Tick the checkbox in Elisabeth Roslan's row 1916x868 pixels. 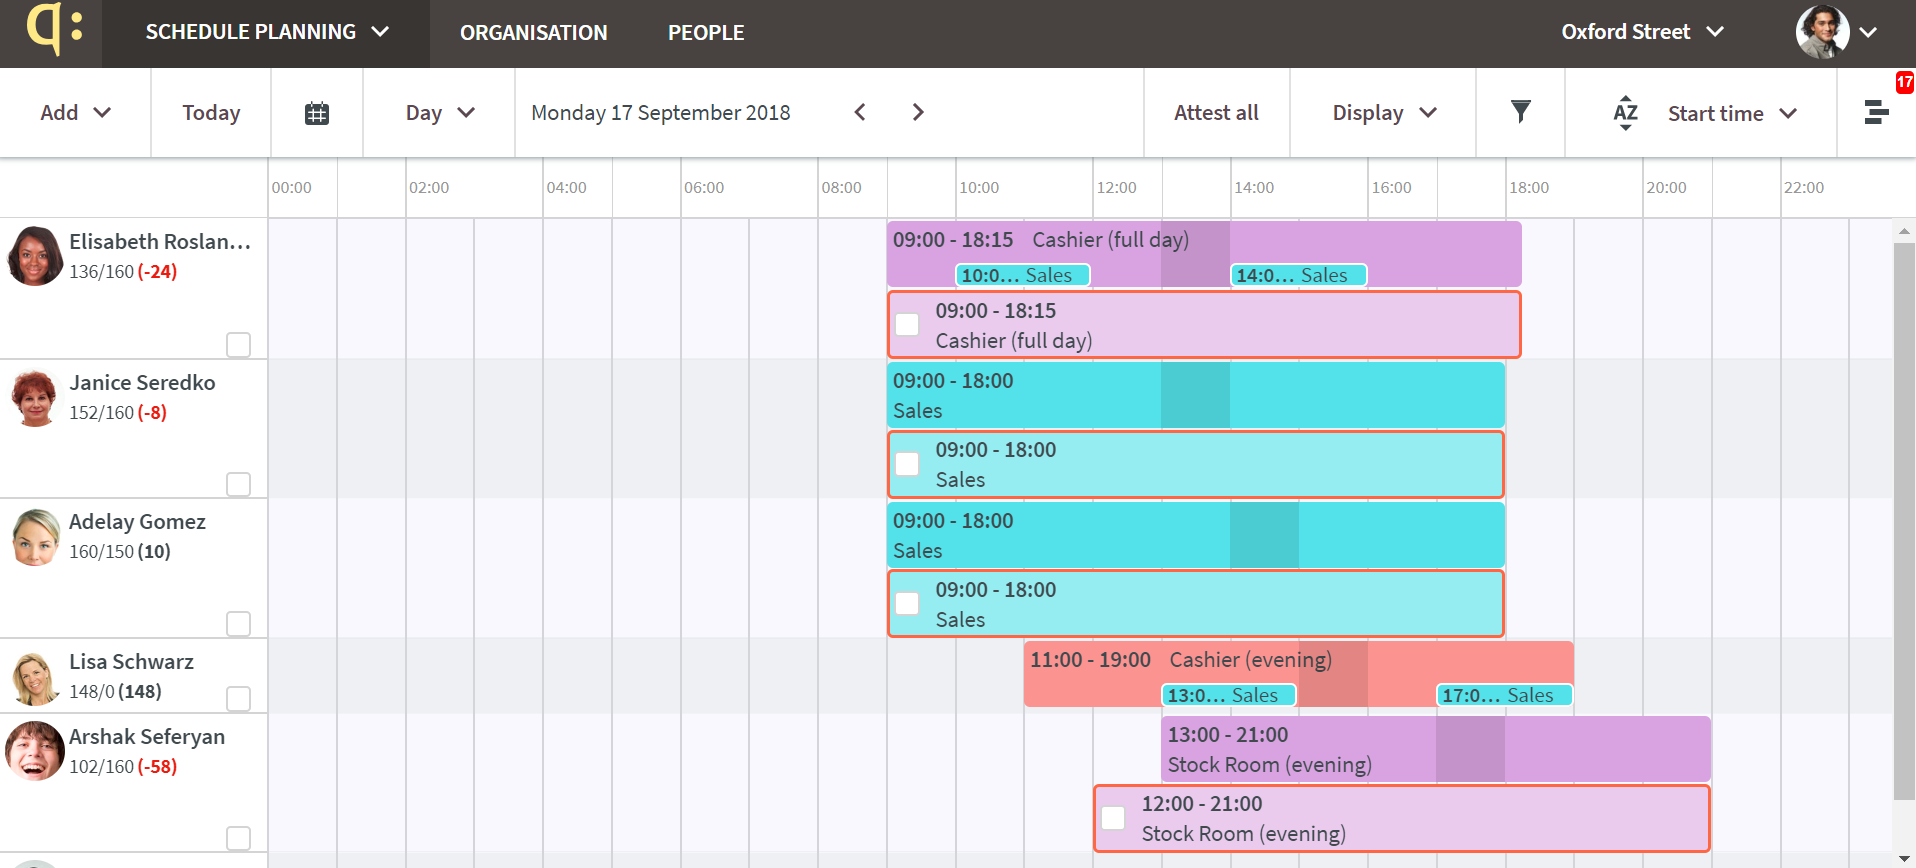(238, 345)
